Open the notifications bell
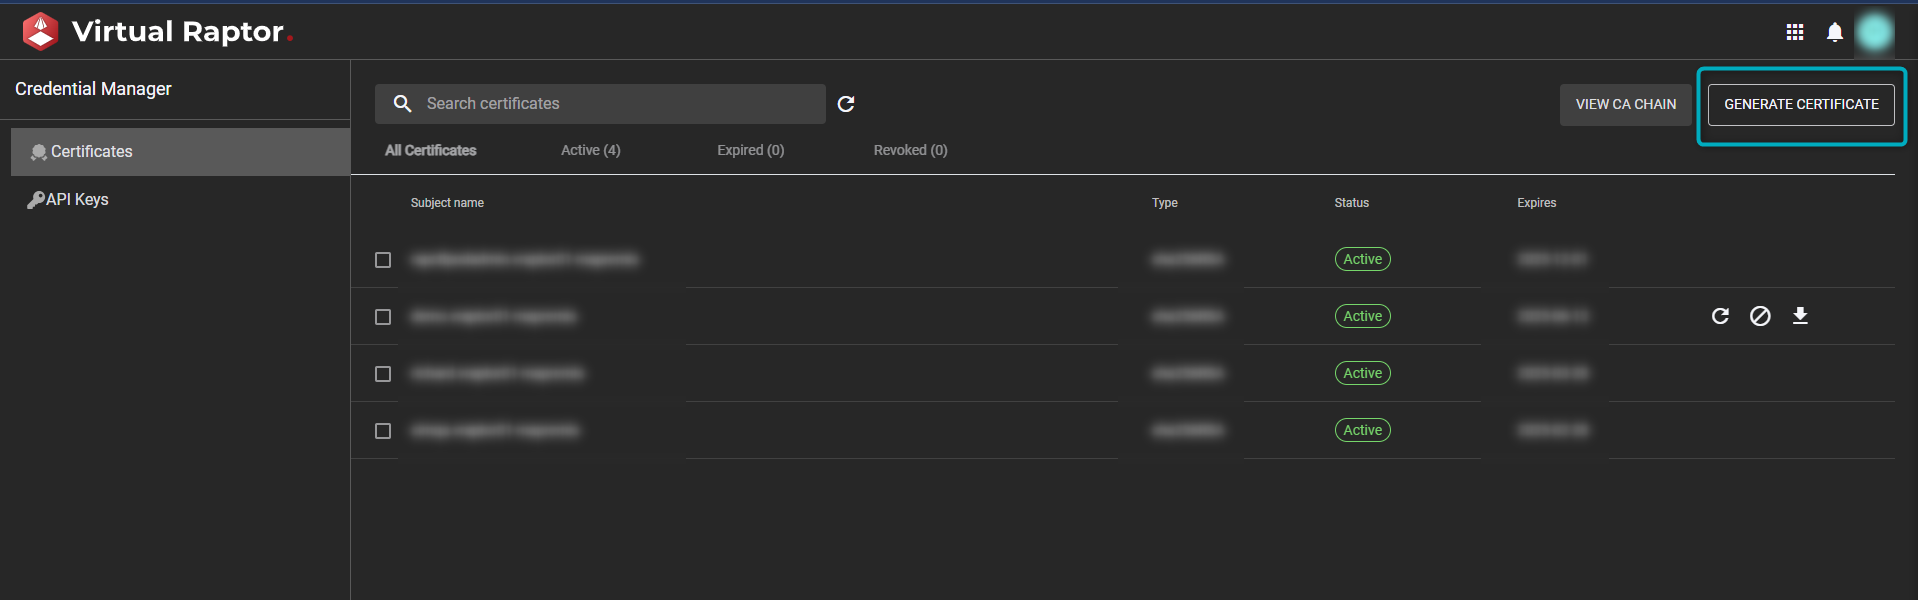Screen dimensions: 1918x600 click(x=1834, y=32)
